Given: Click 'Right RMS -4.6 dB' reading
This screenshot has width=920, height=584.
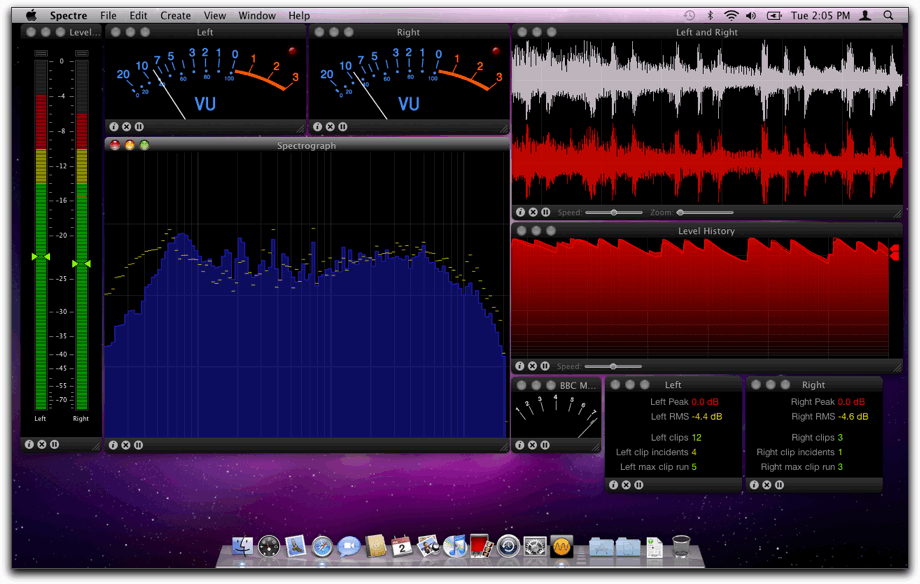Looking at the screenshot, I should pos(830,417).
